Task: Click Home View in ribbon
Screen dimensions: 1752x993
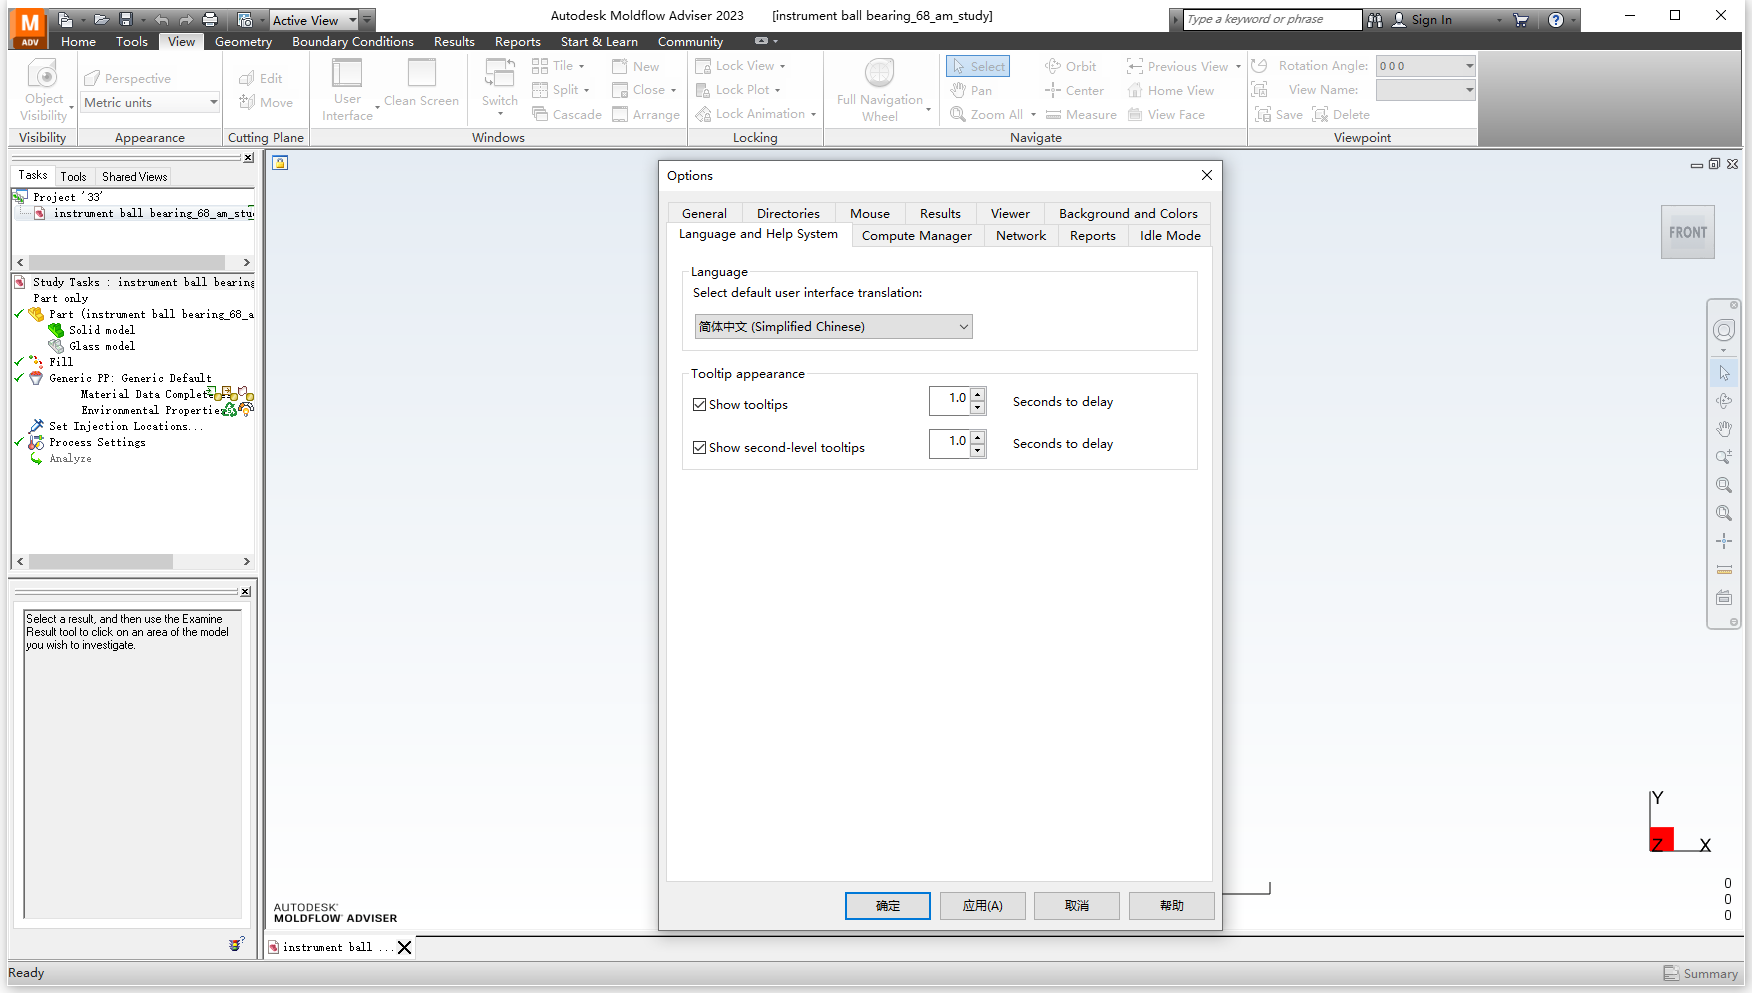Action: click(x=1170, y=90)
